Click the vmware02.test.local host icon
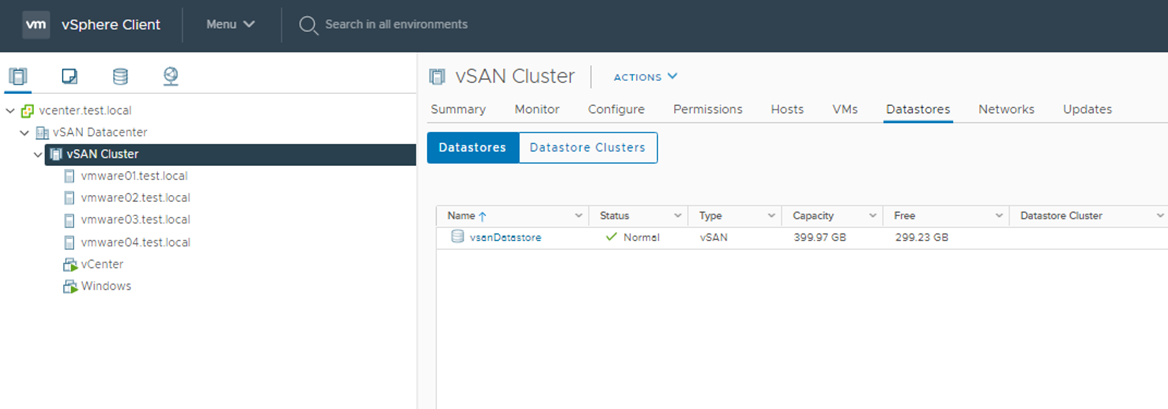 pos(69,198)
